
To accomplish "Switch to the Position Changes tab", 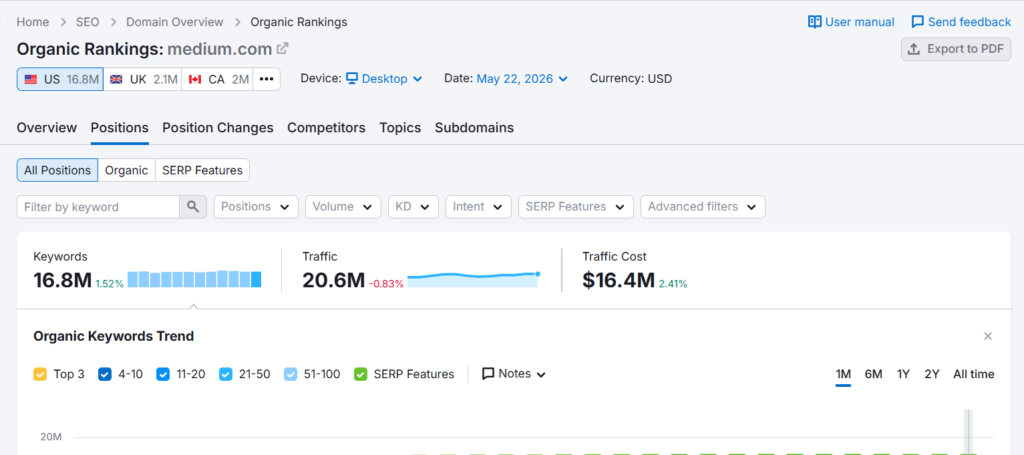I will point(218,128).
